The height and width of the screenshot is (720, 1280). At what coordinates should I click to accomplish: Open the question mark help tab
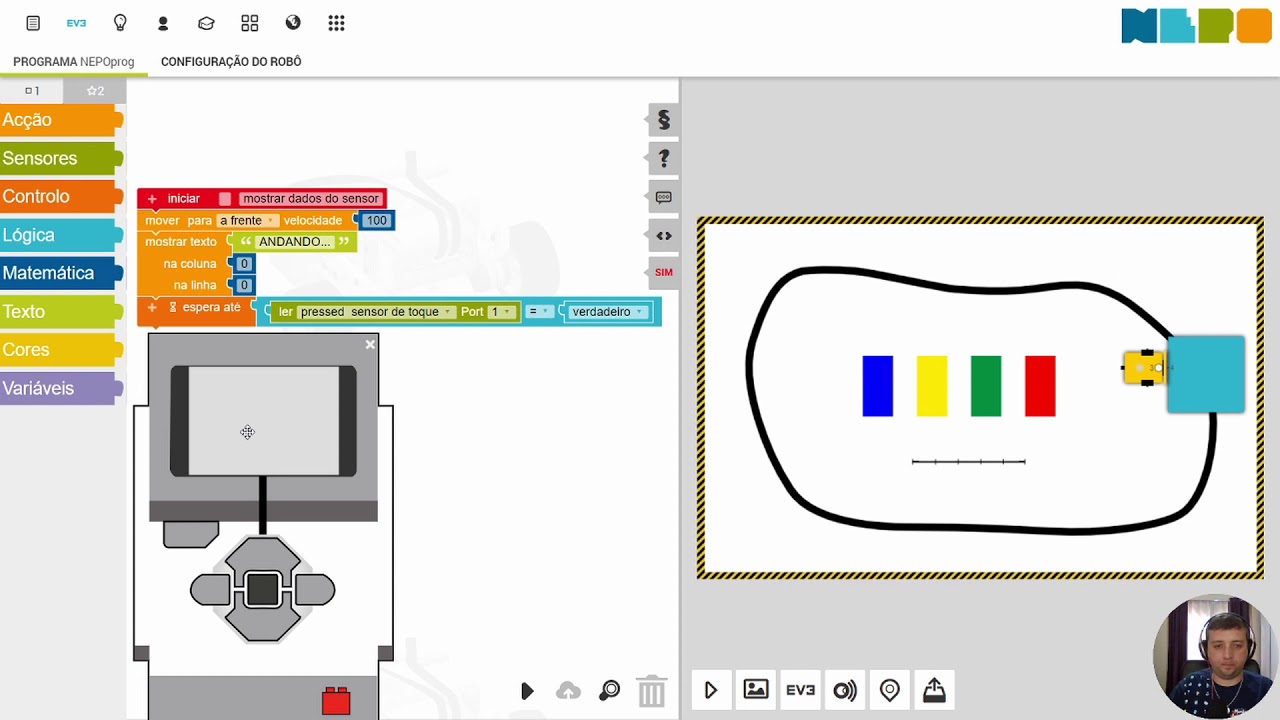663,158
